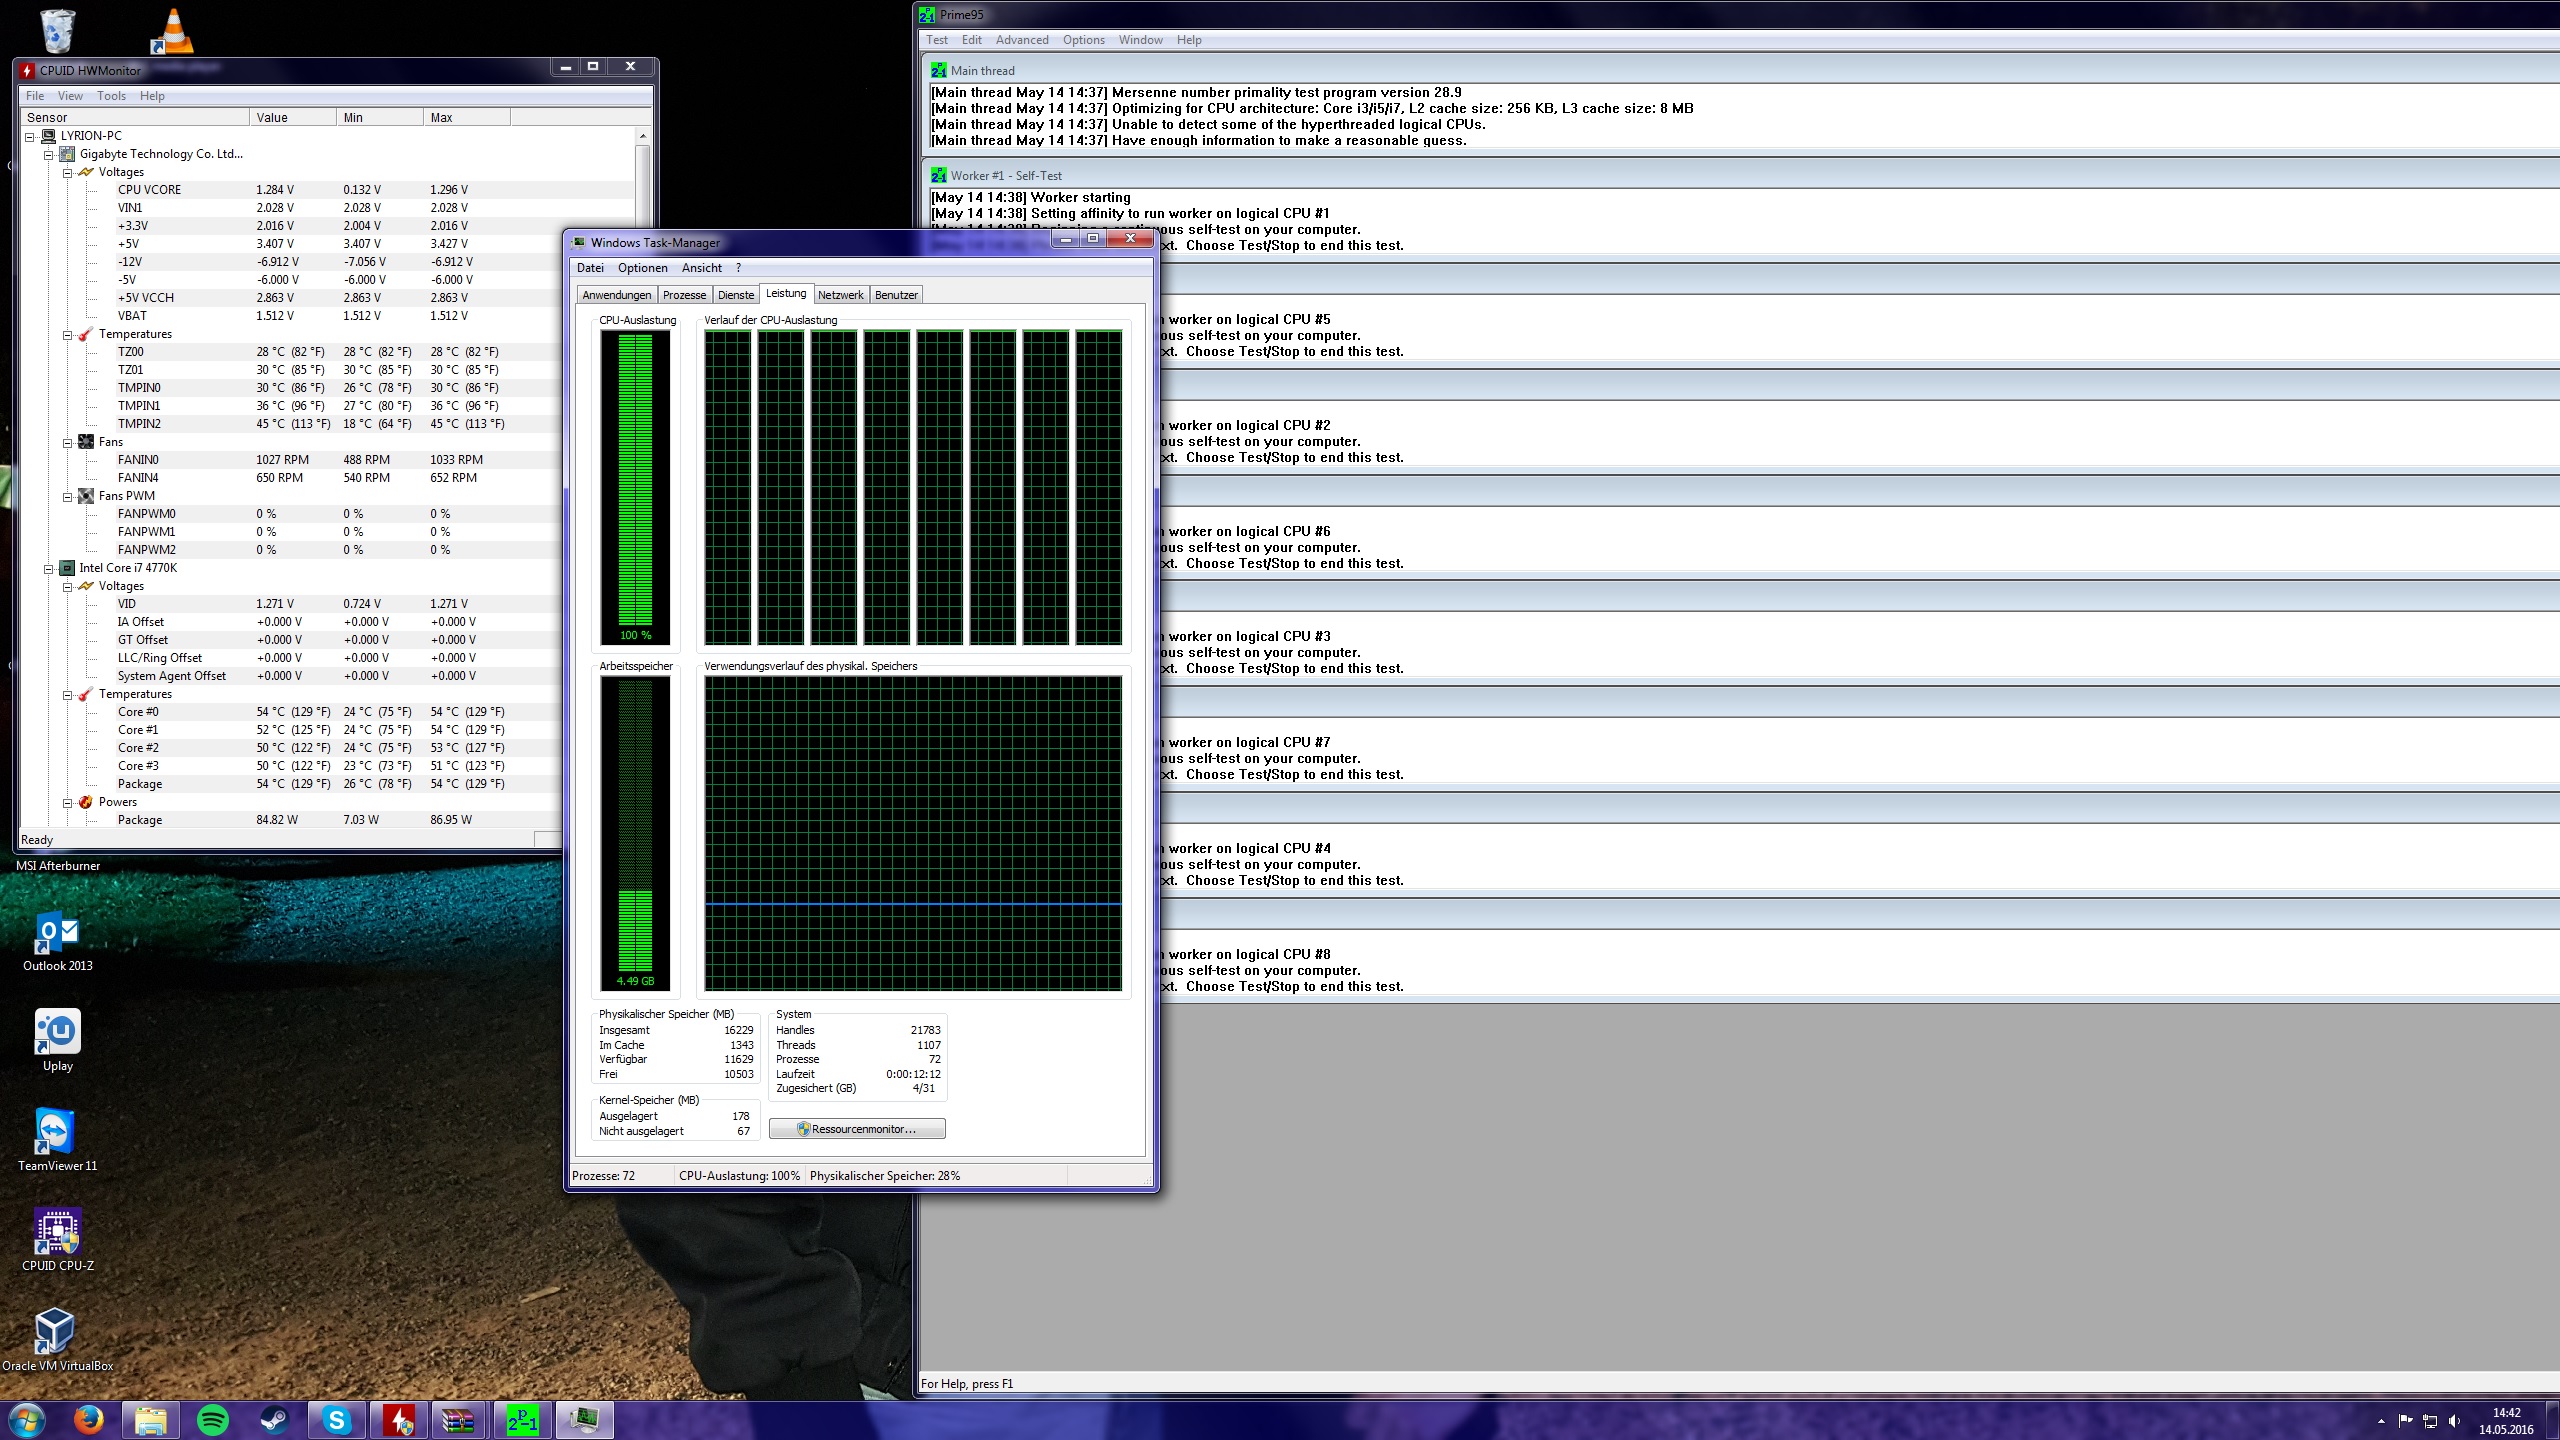The height and width of the screenshot is (1440, 2560).
Task: Open the Prime95 taskbar icon
Action: [x=522, y=1420]
